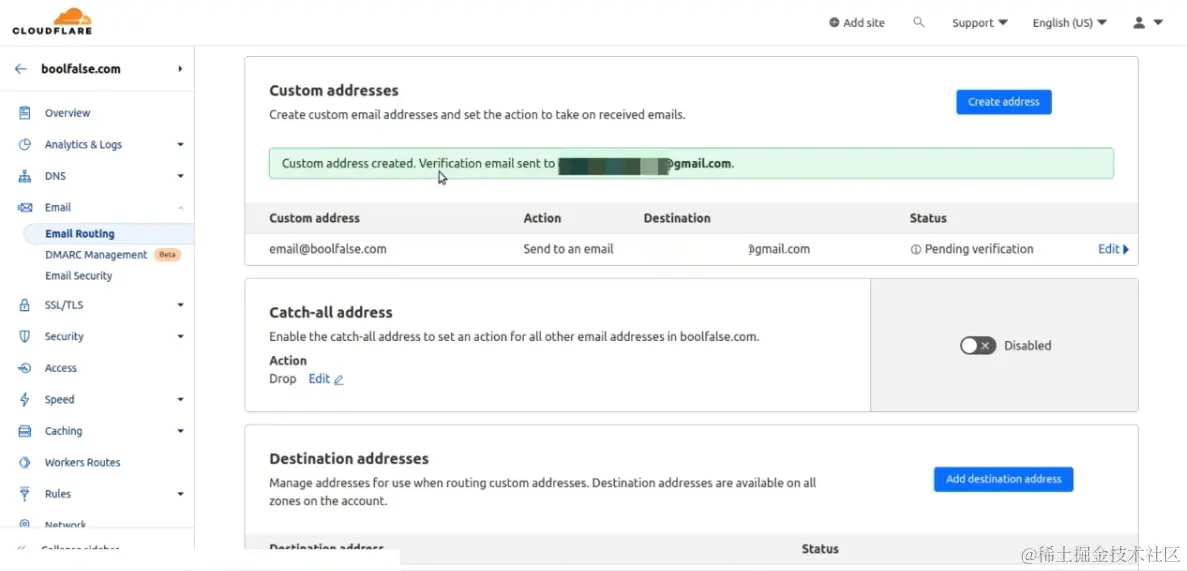Click the Destination addresses heading
This screenshot has width=1187, height=571.
[349, 459]
